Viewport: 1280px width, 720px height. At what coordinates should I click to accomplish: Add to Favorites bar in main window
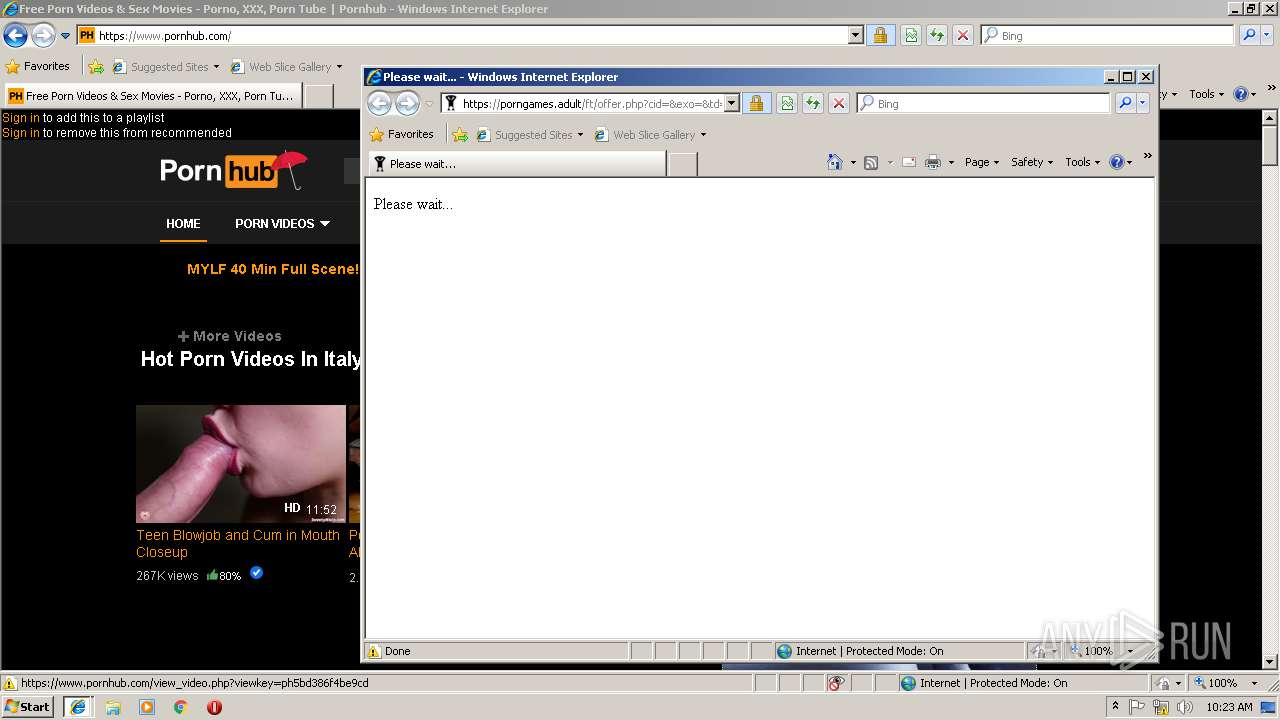pyautogui.click(x=95, y=67)
